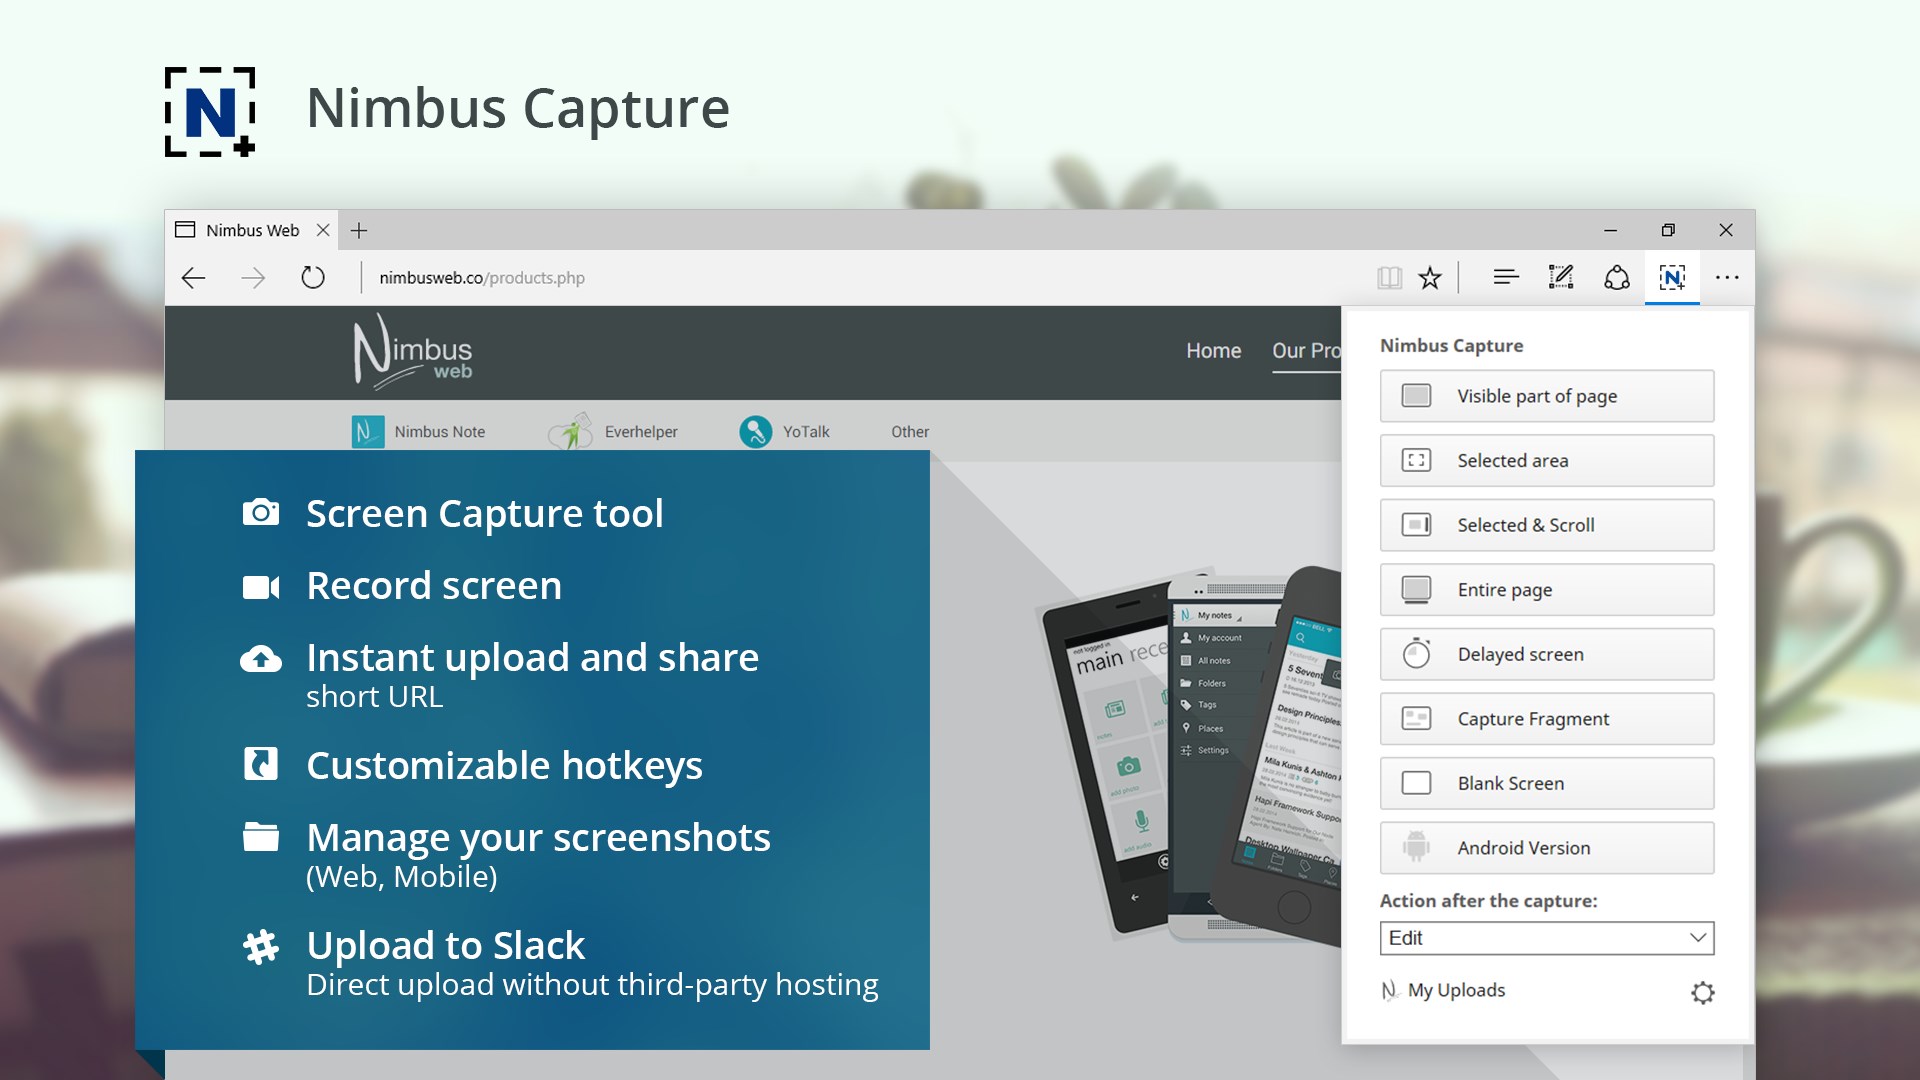Image resolution: width=1920 pixels, height=1080 pixels.
Task: Click the Screen Capture tool button
Action: pyautogui.click(x=484, y=513)
